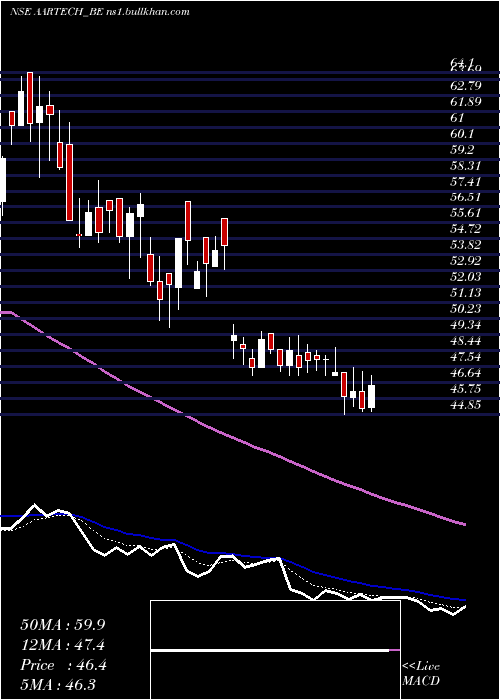The width and height of the screenshot is (500, 700).
Task: Click the 57.41 price axis label
Action: pos(466,182)
